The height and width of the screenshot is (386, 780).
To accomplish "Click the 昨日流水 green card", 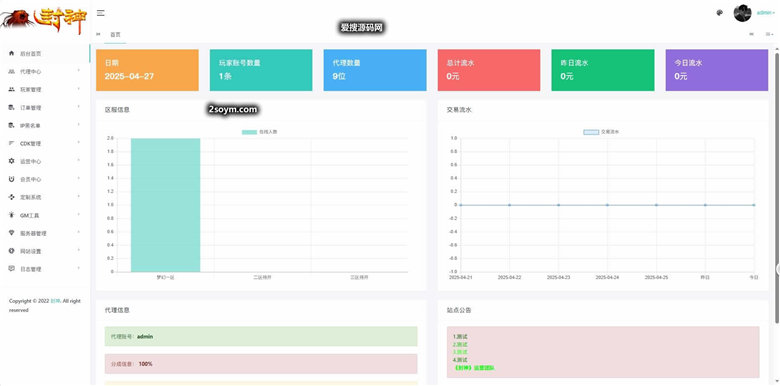I will click(603, 70).
